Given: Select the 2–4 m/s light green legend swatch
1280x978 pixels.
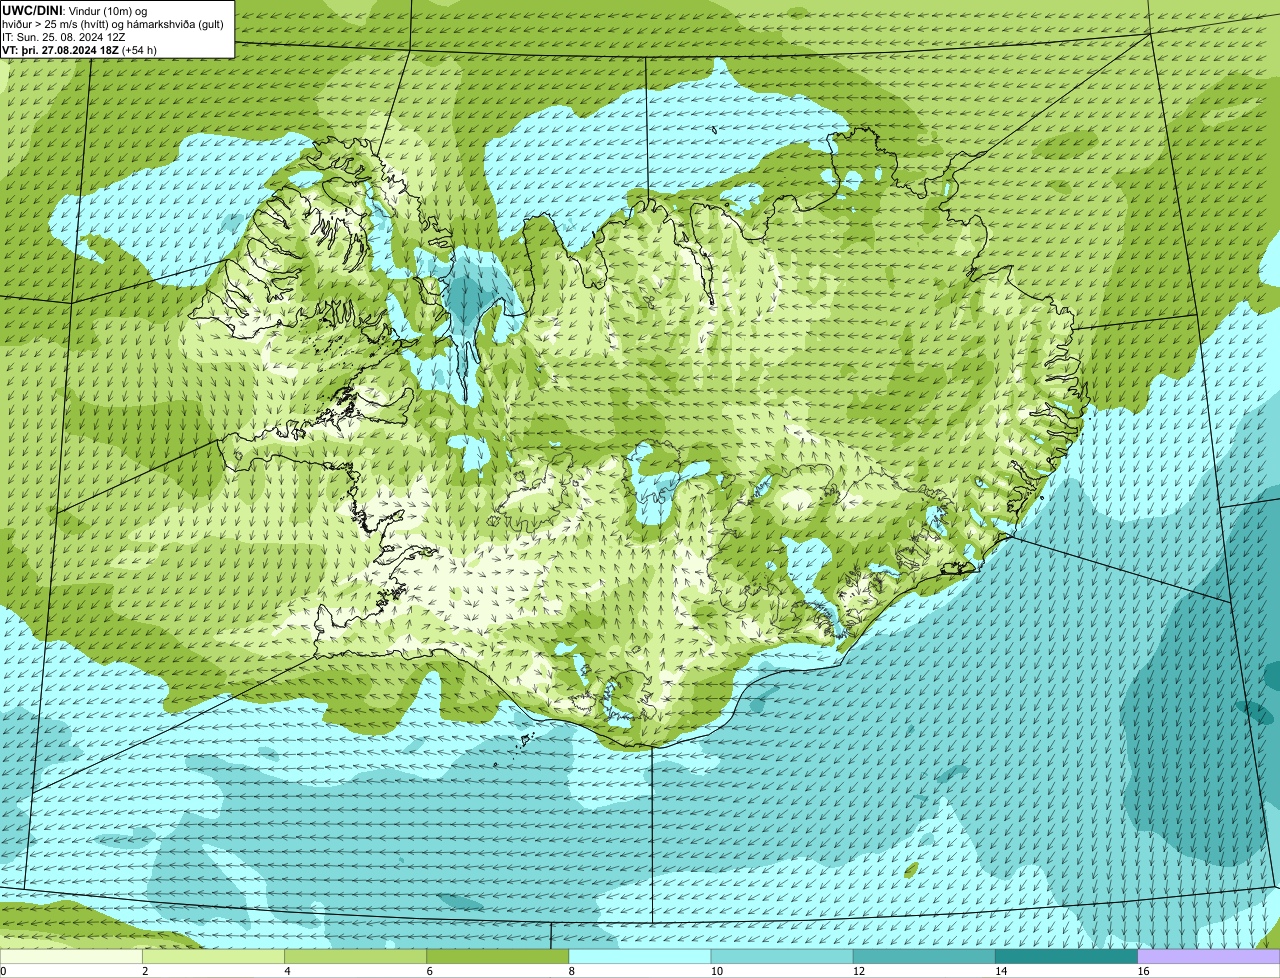Looking at the screenshot, I should [x=213, y=957].
